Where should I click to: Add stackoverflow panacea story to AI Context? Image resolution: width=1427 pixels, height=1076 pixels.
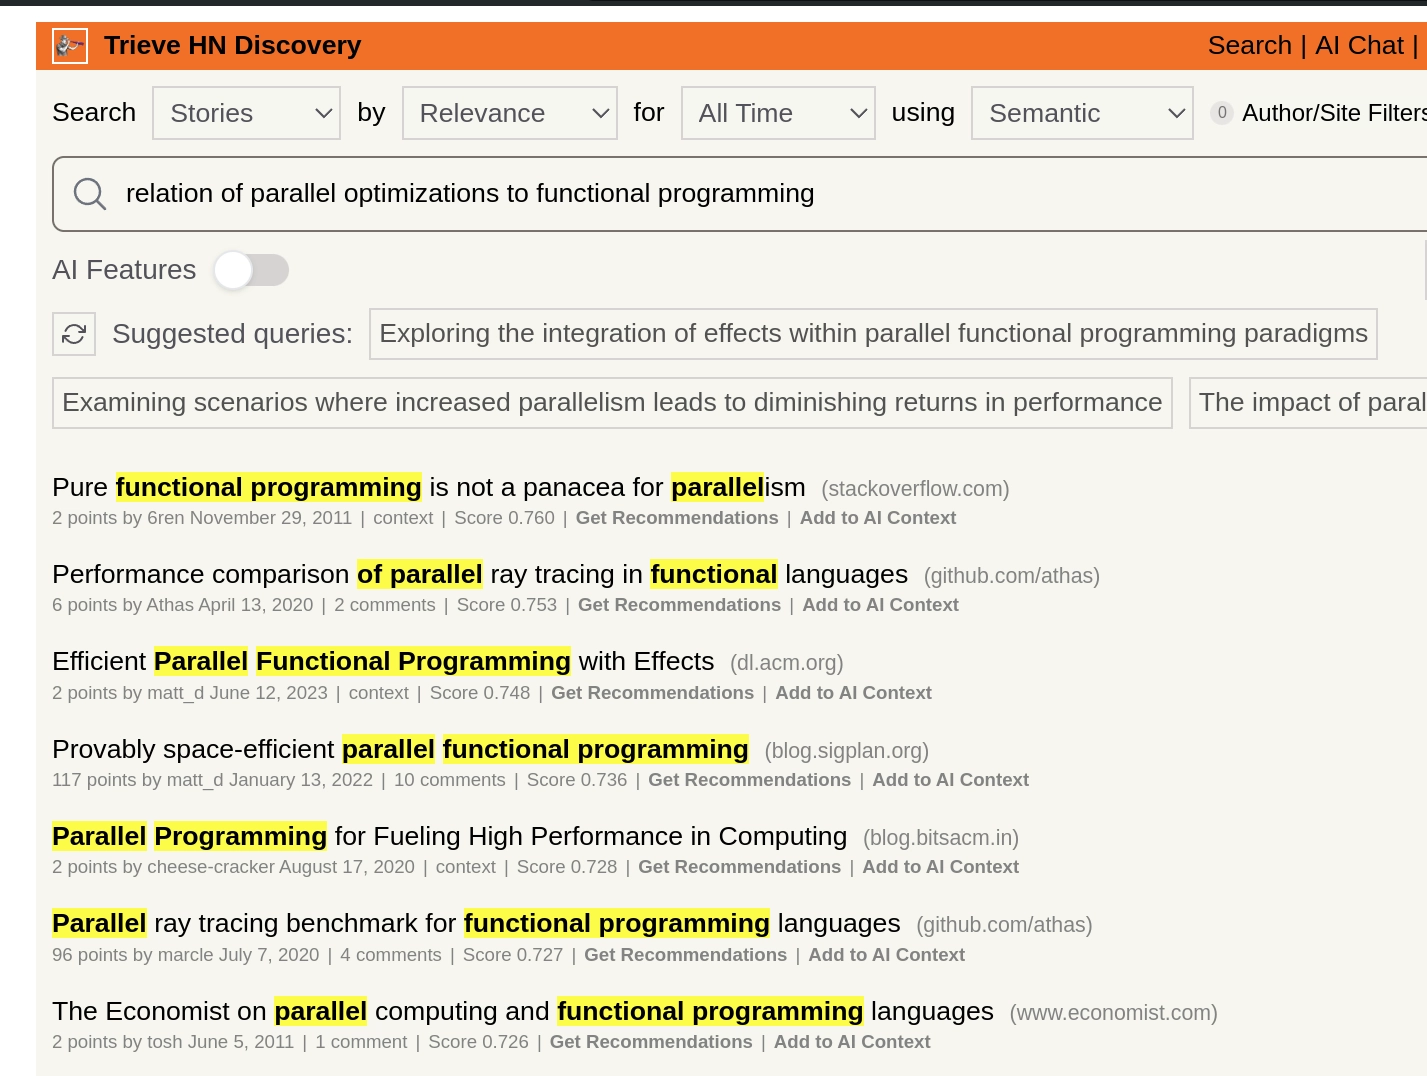[878, 518]
